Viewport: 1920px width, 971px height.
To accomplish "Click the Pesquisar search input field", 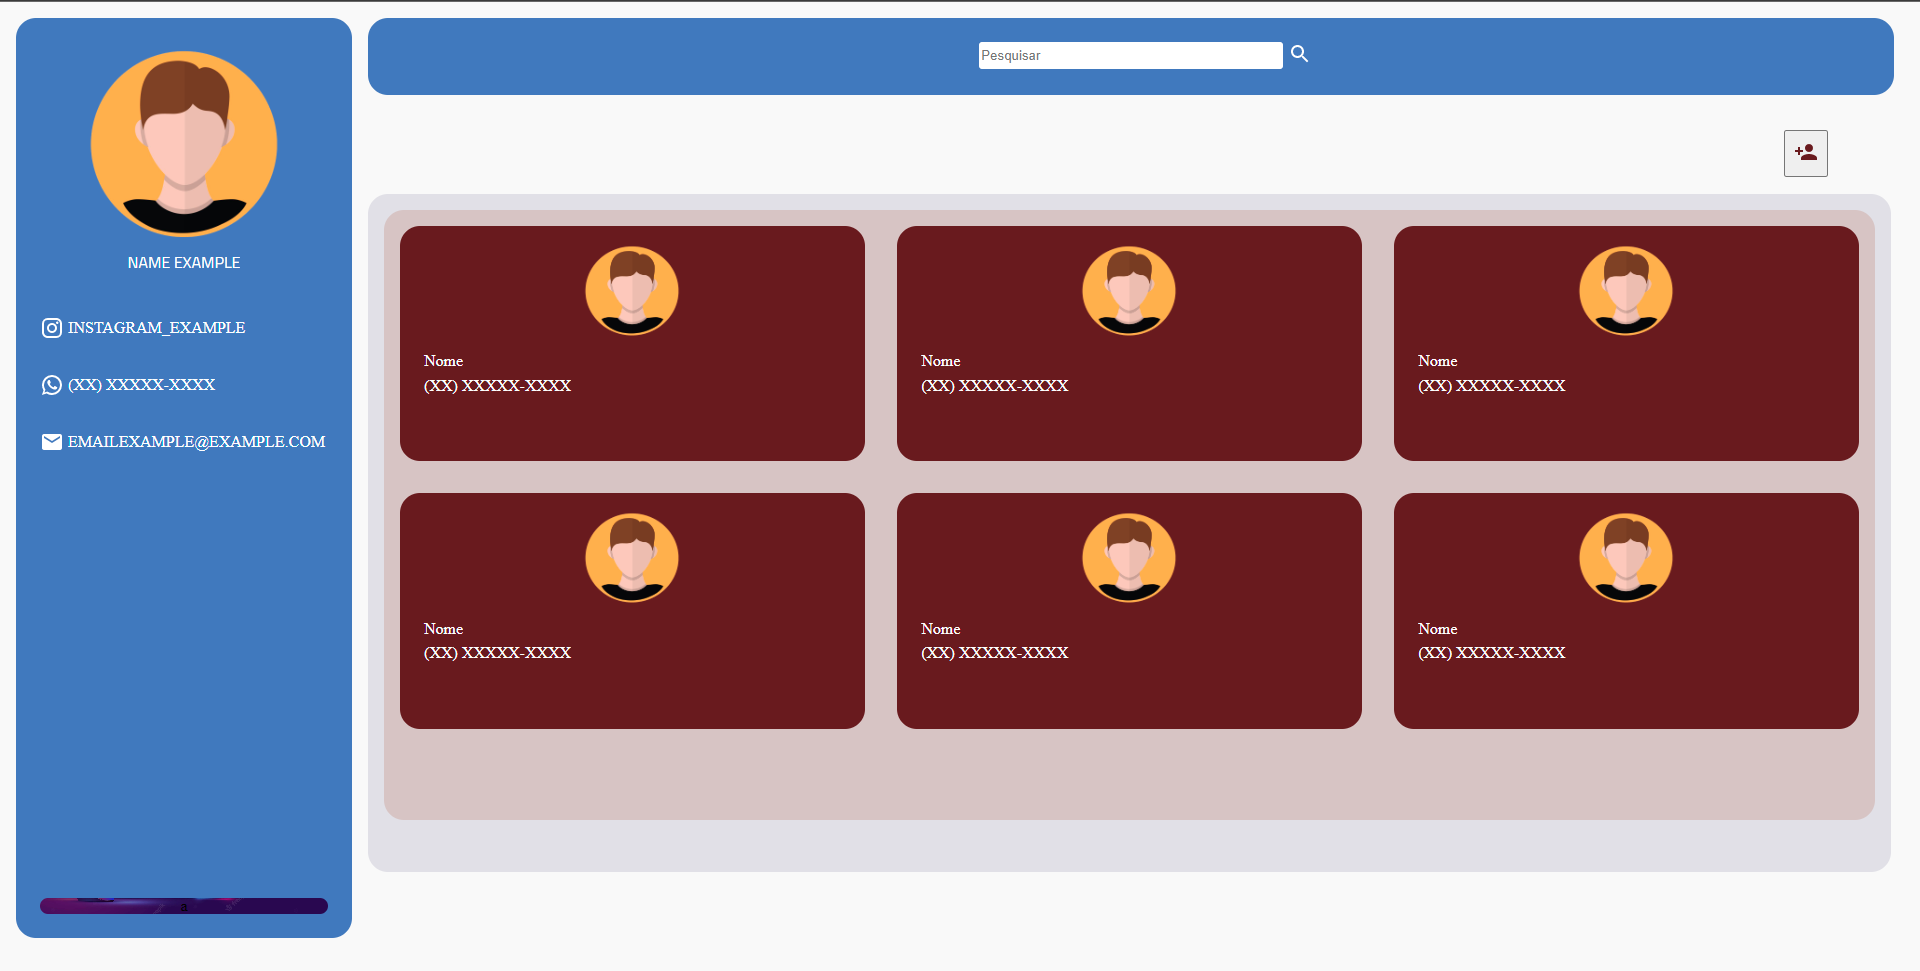I will [x=1130, y=55].
